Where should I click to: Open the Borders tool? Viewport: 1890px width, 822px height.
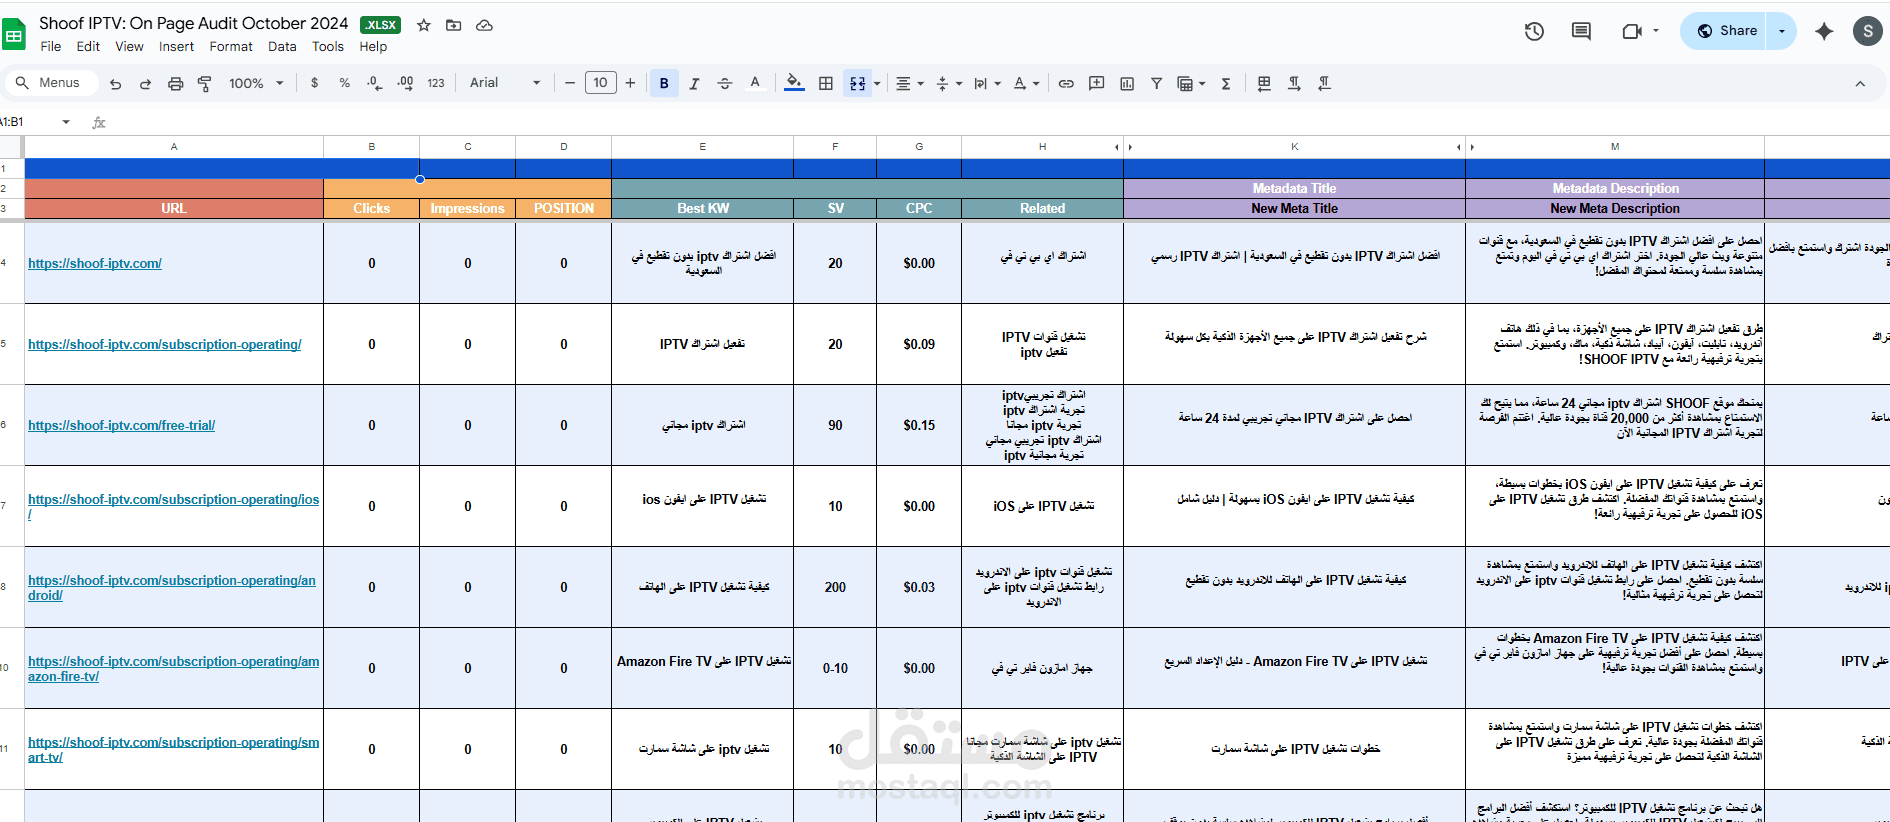(826, 83)
